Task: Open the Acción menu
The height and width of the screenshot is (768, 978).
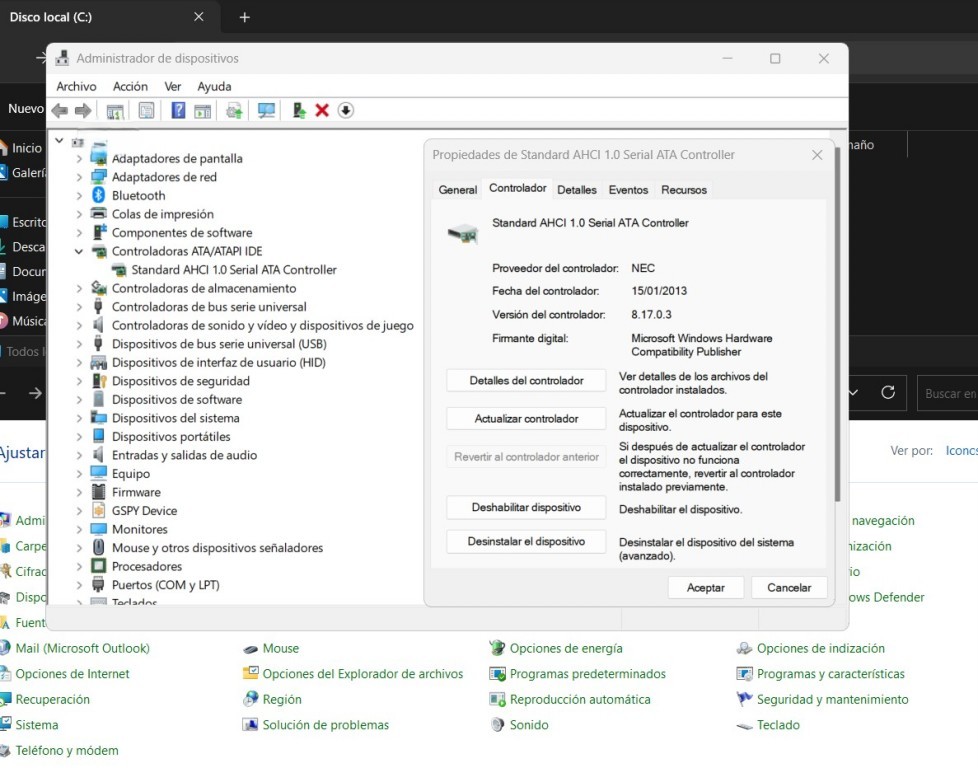Action: click(x=130, y=87)
